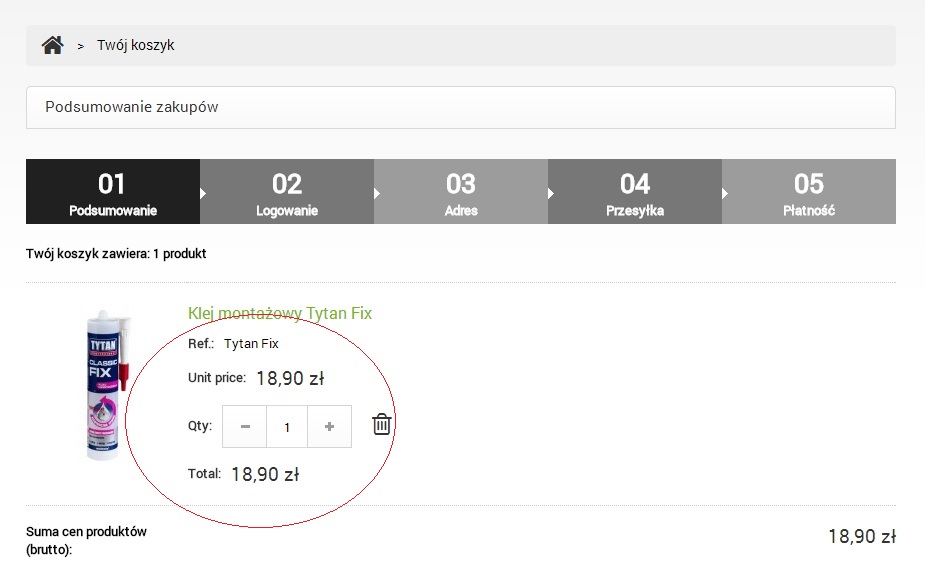This screenshot has height=563, width=925.
Task: Go to the home page icon
Action: [x=53, y=45]
